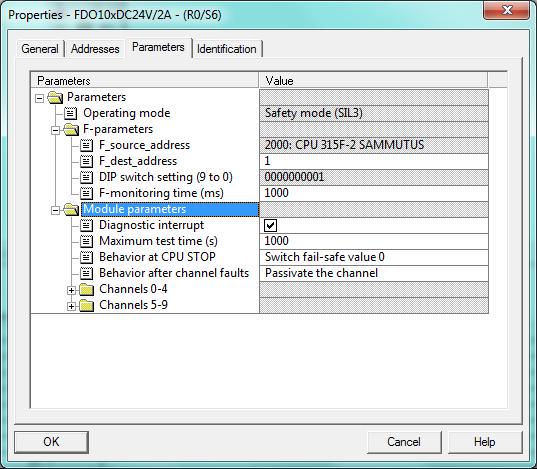Open the Passivate the channel value dropdown
This screenshot has height=469, width=537.
pyautogui.click(x=374, y=273)
